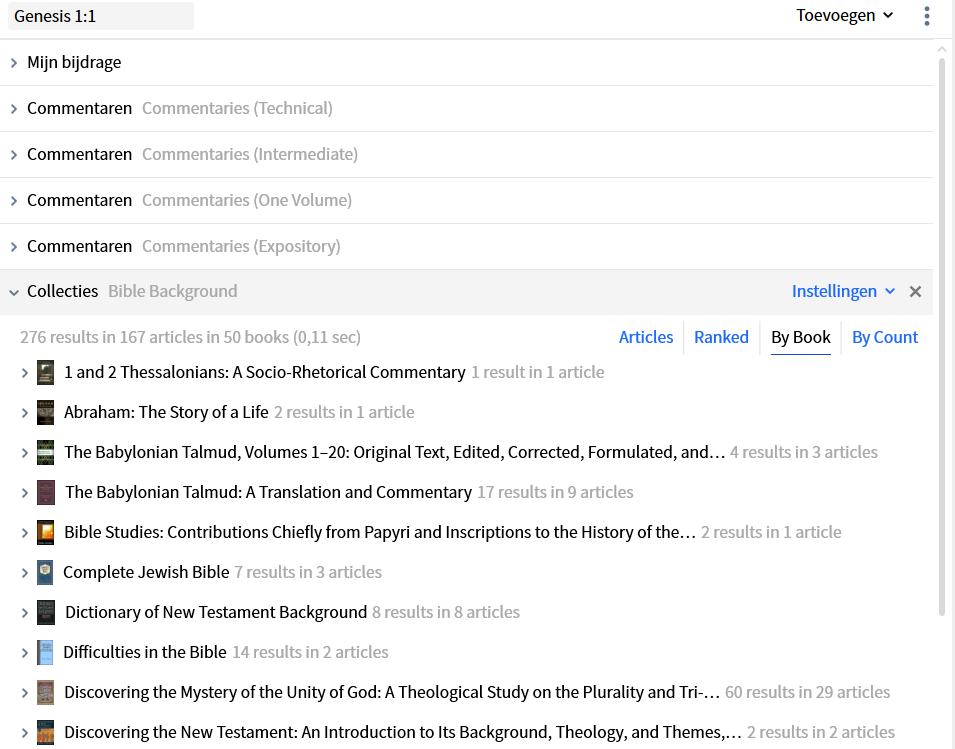Click '14 results in 2 articles' text
Image resolution: width=955 pixels, height=749 pixels.
310,653
